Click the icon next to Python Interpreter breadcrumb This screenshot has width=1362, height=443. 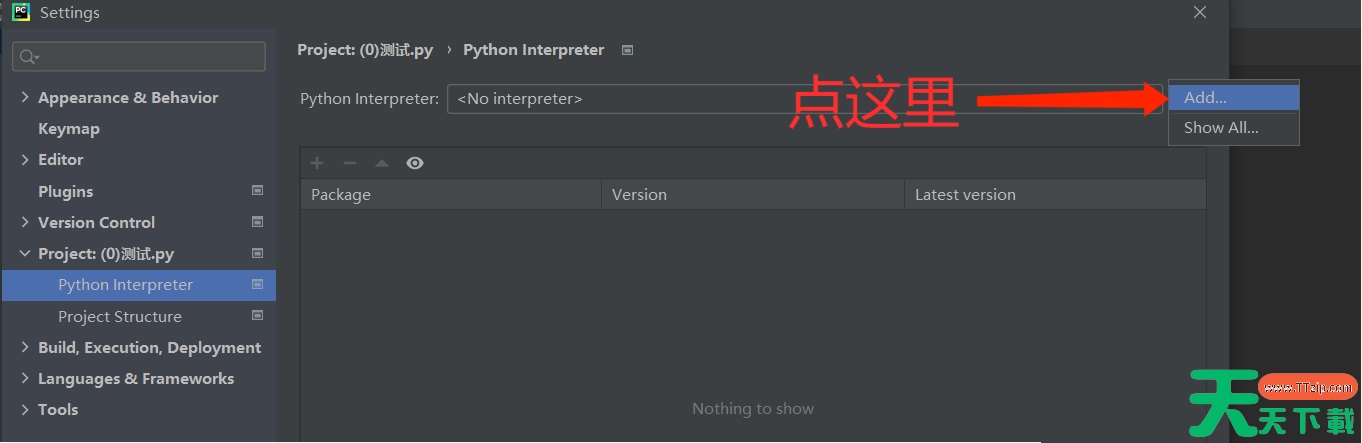[x=627, y=50]
